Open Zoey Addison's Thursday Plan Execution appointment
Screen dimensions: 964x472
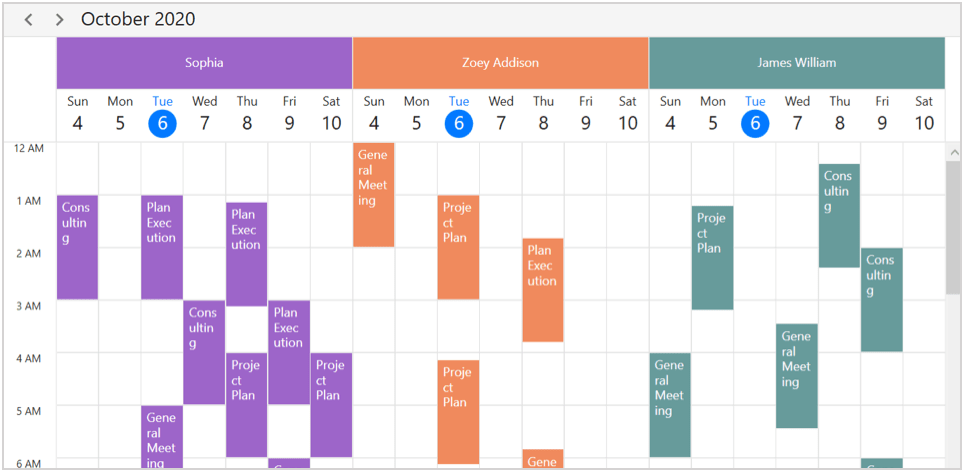pos(542,290)
